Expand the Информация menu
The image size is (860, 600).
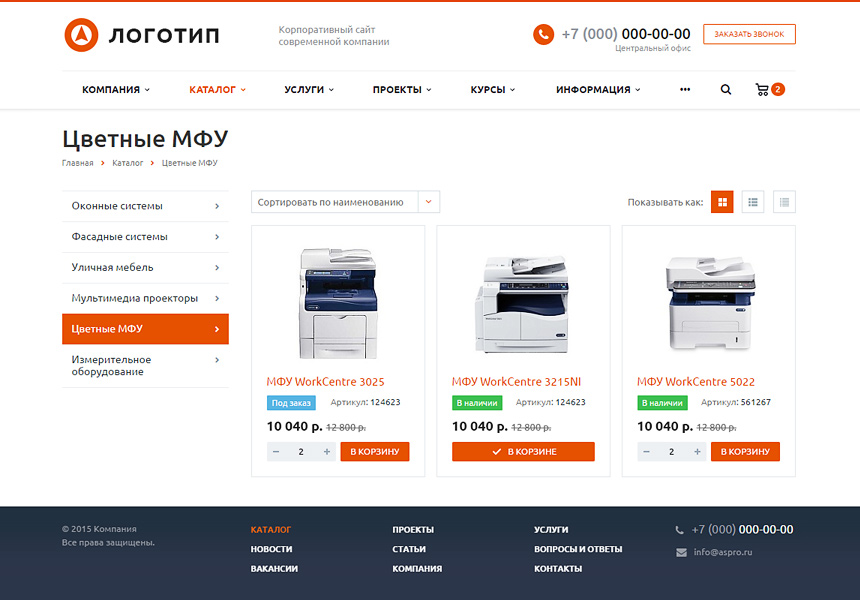[597, 89]
